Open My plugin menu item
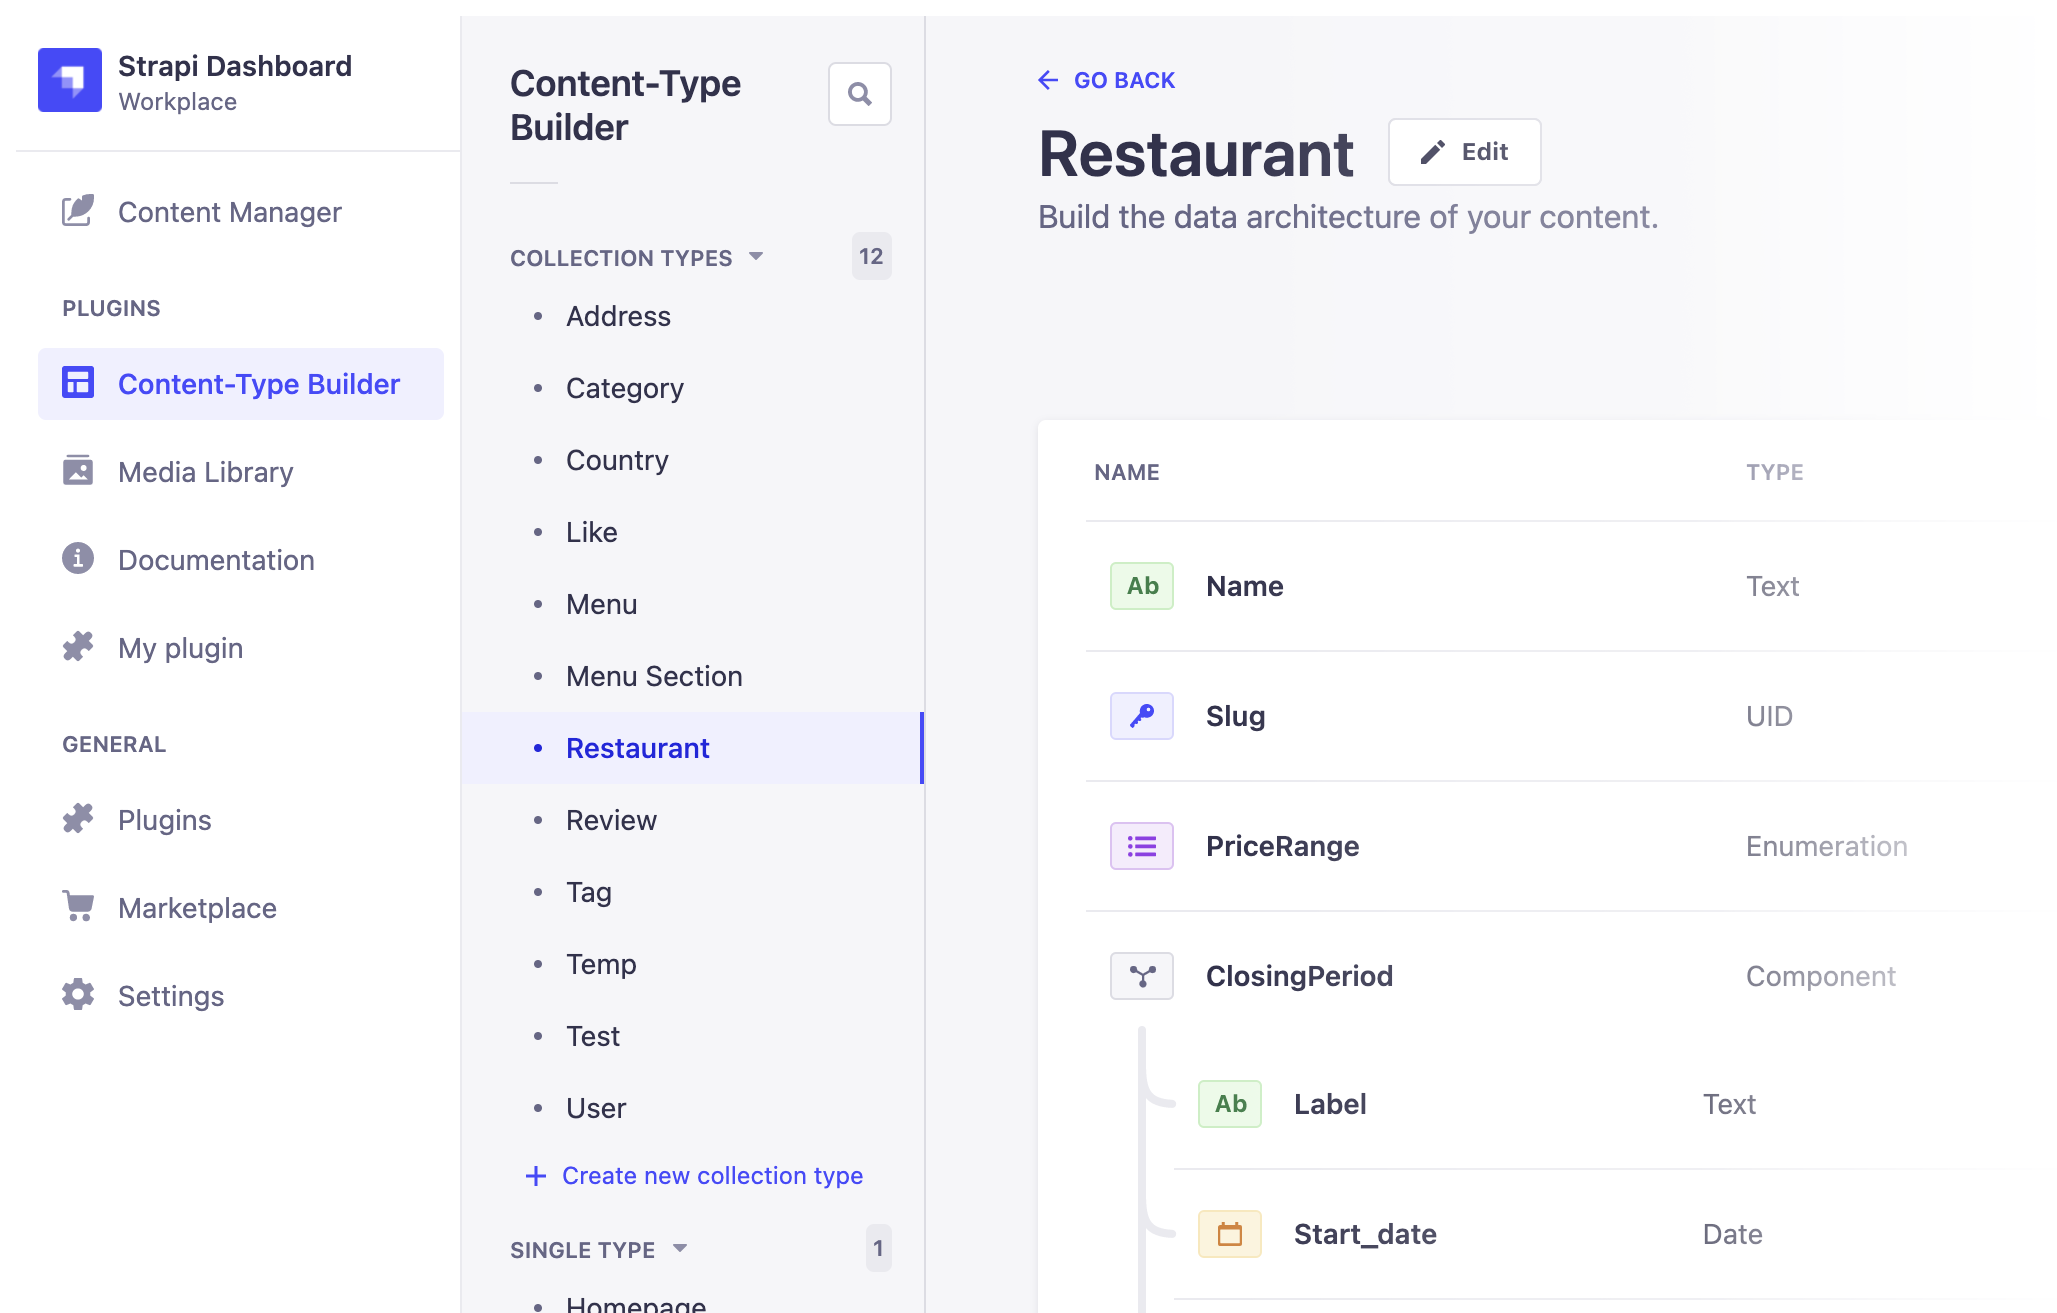2057x1313 pixels. 241,648
